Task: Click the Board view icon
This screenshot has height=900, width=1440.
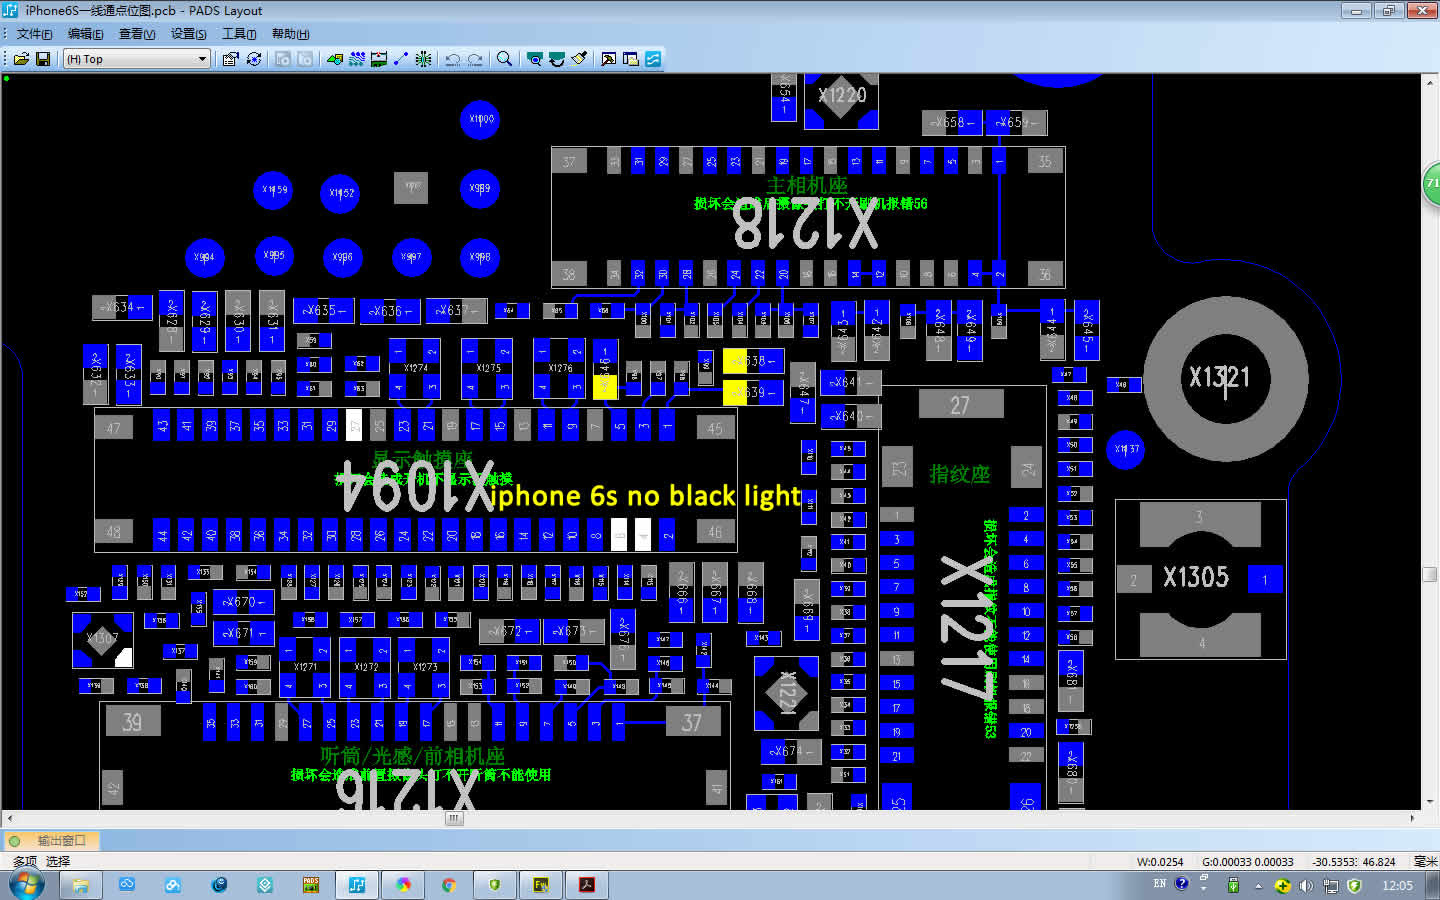Action: pos(535,59)
